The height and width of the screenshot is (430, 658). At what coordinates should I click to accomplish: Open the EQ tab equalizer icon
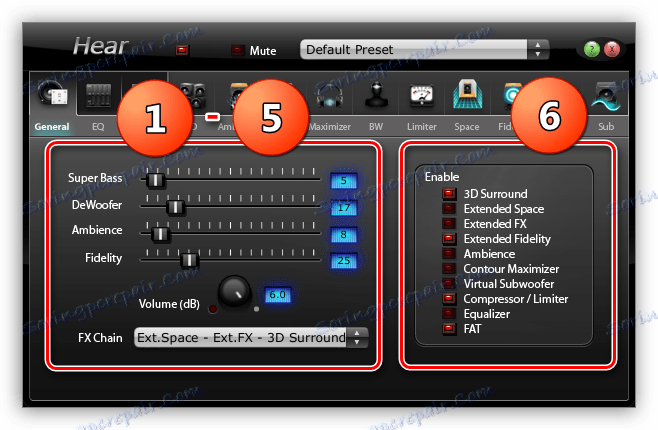click(x=98, y=95)
